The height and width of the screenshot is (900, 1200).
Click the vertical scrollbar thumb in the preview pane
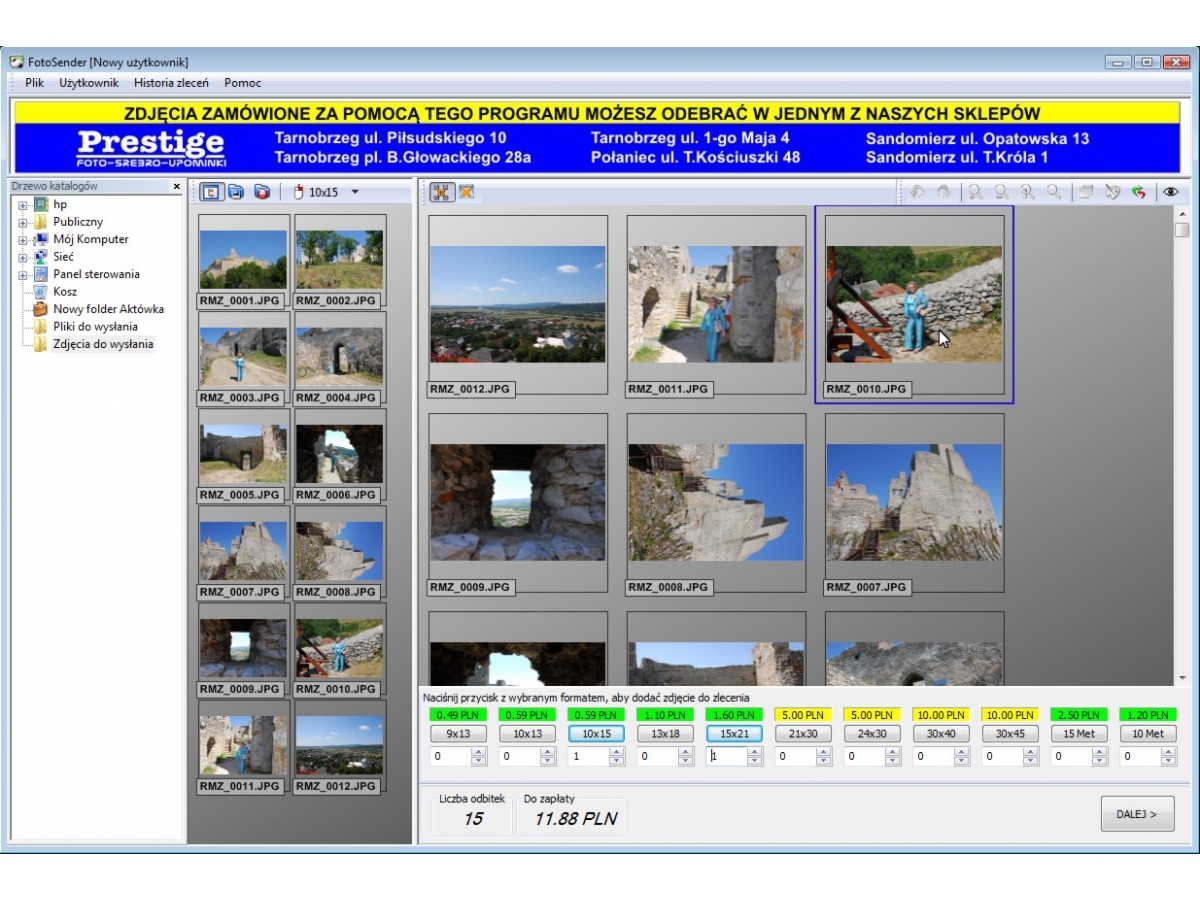[1182, 230]
